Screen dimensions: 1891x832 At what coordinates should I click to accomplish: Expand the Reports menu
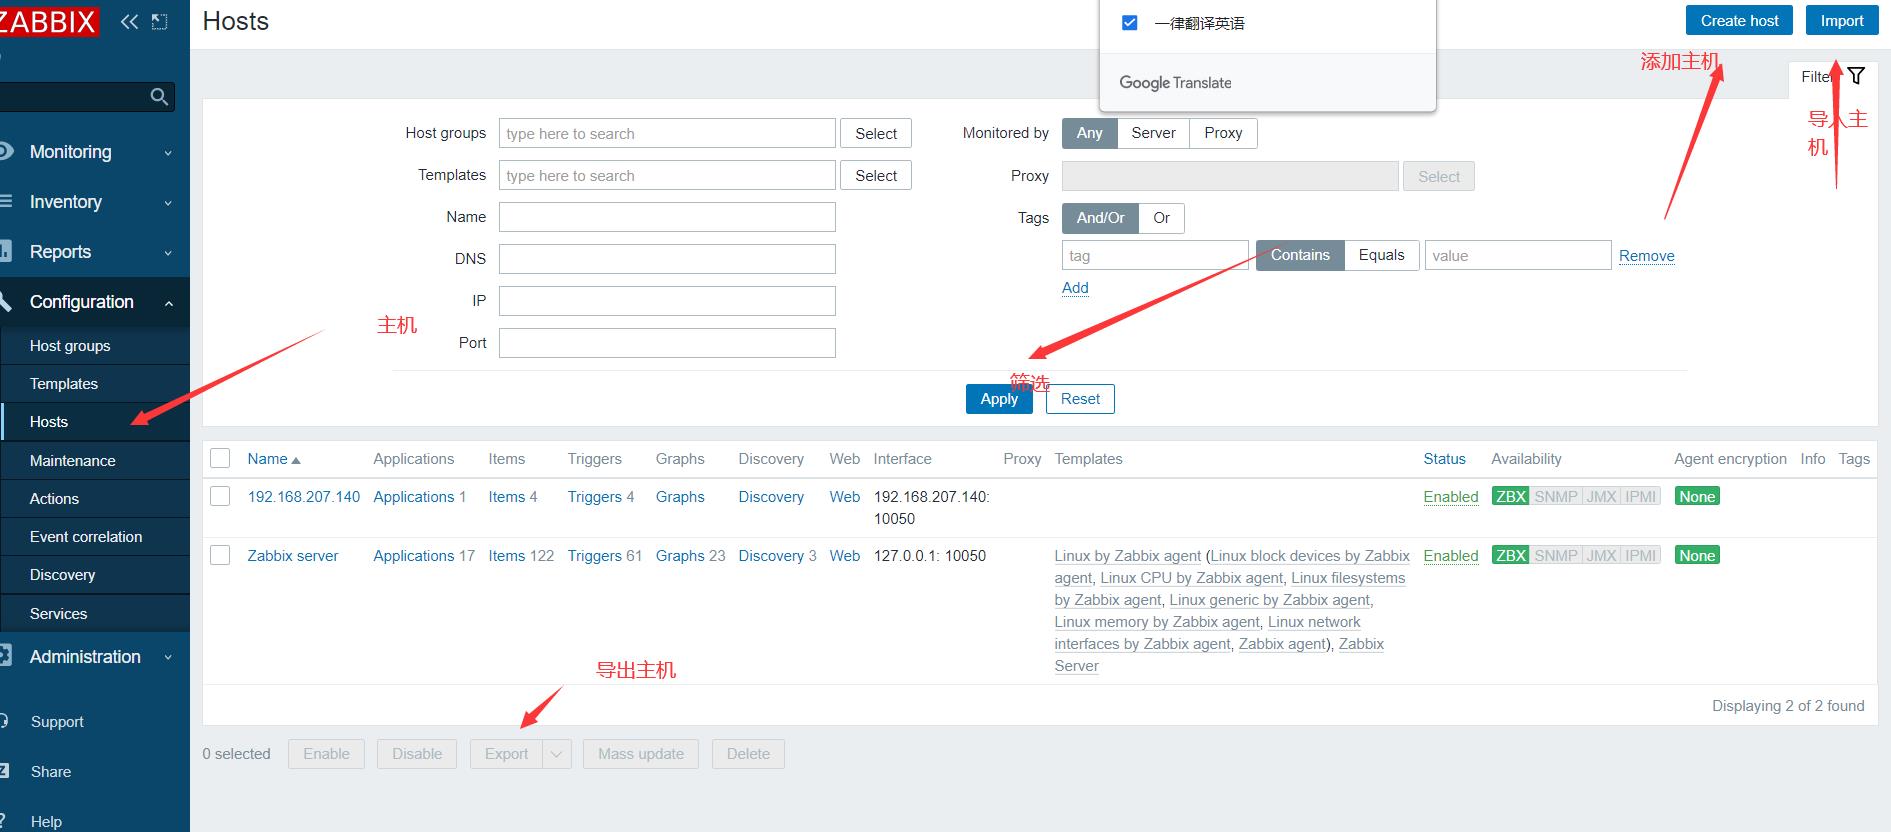[x=93, y=252]
